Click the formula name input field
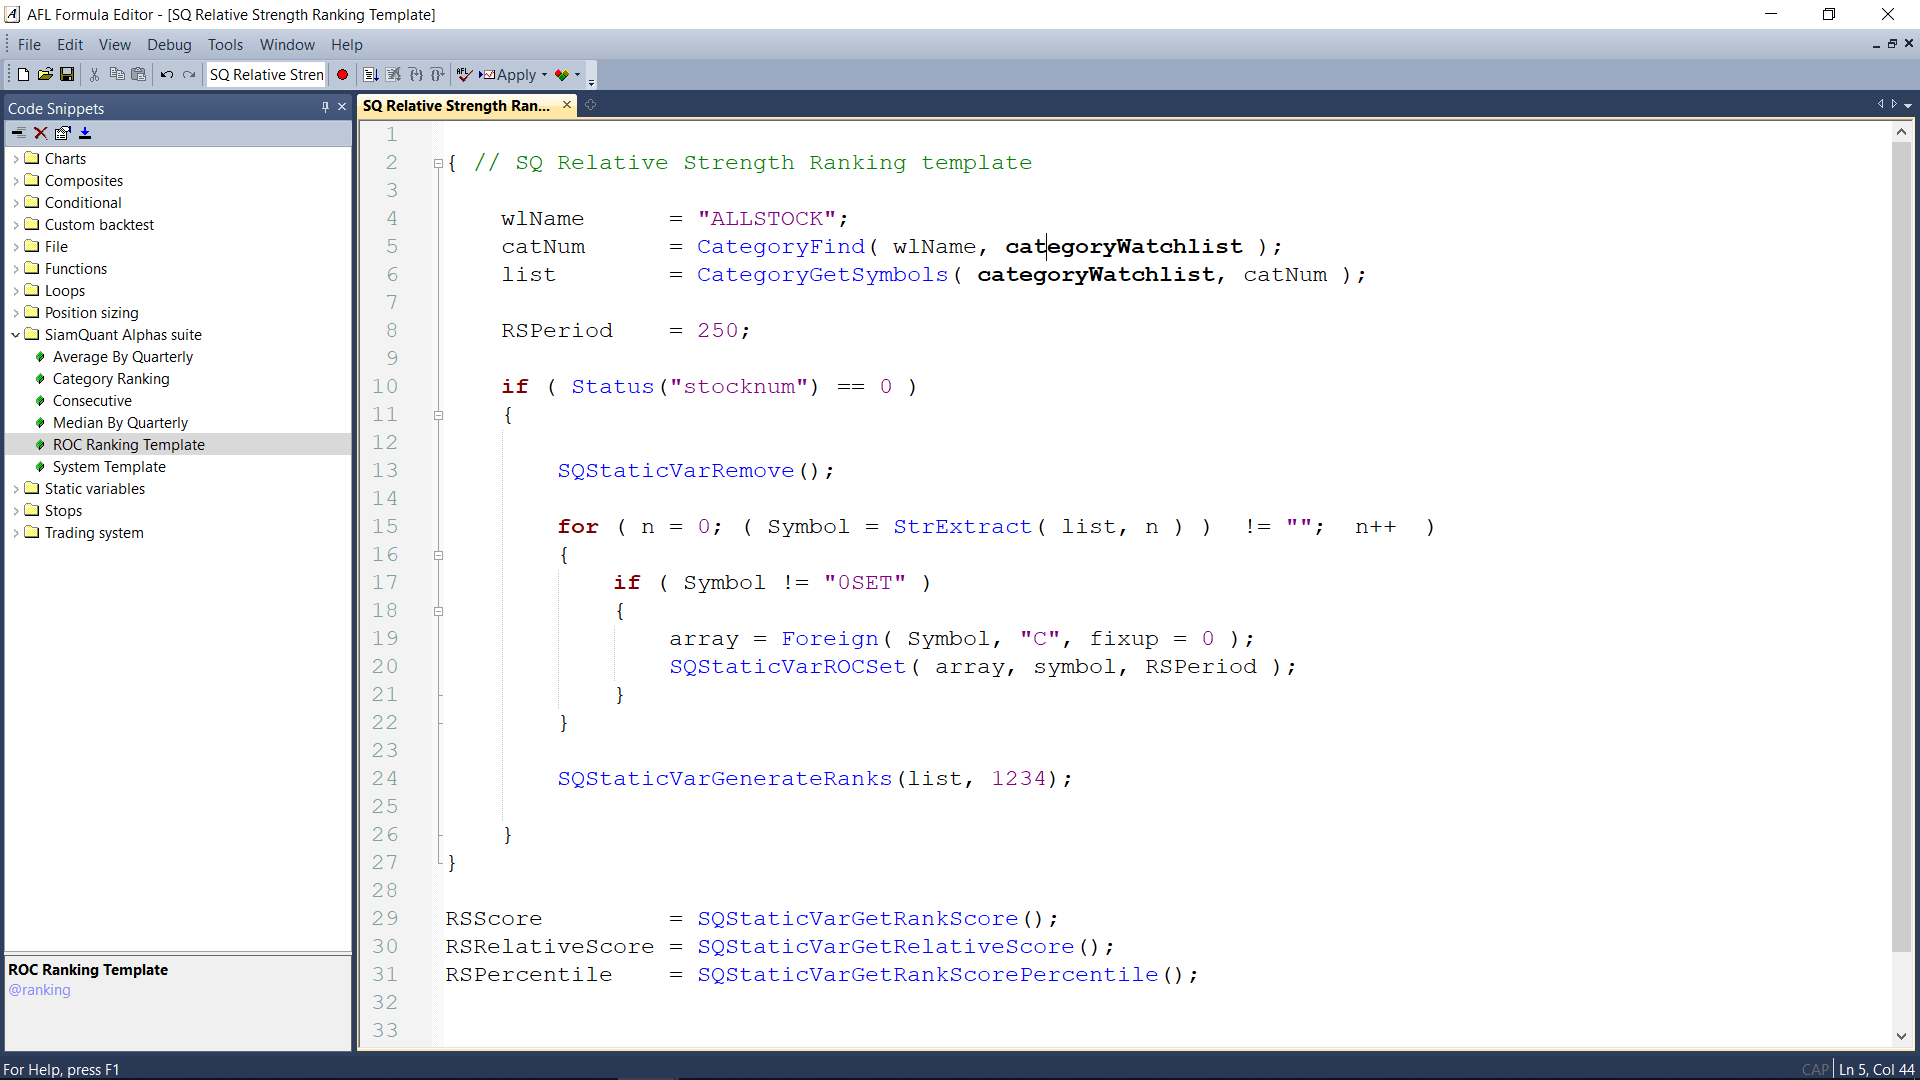The height and width of the screenshot is (1080, 1920). [x=266, y=75]
